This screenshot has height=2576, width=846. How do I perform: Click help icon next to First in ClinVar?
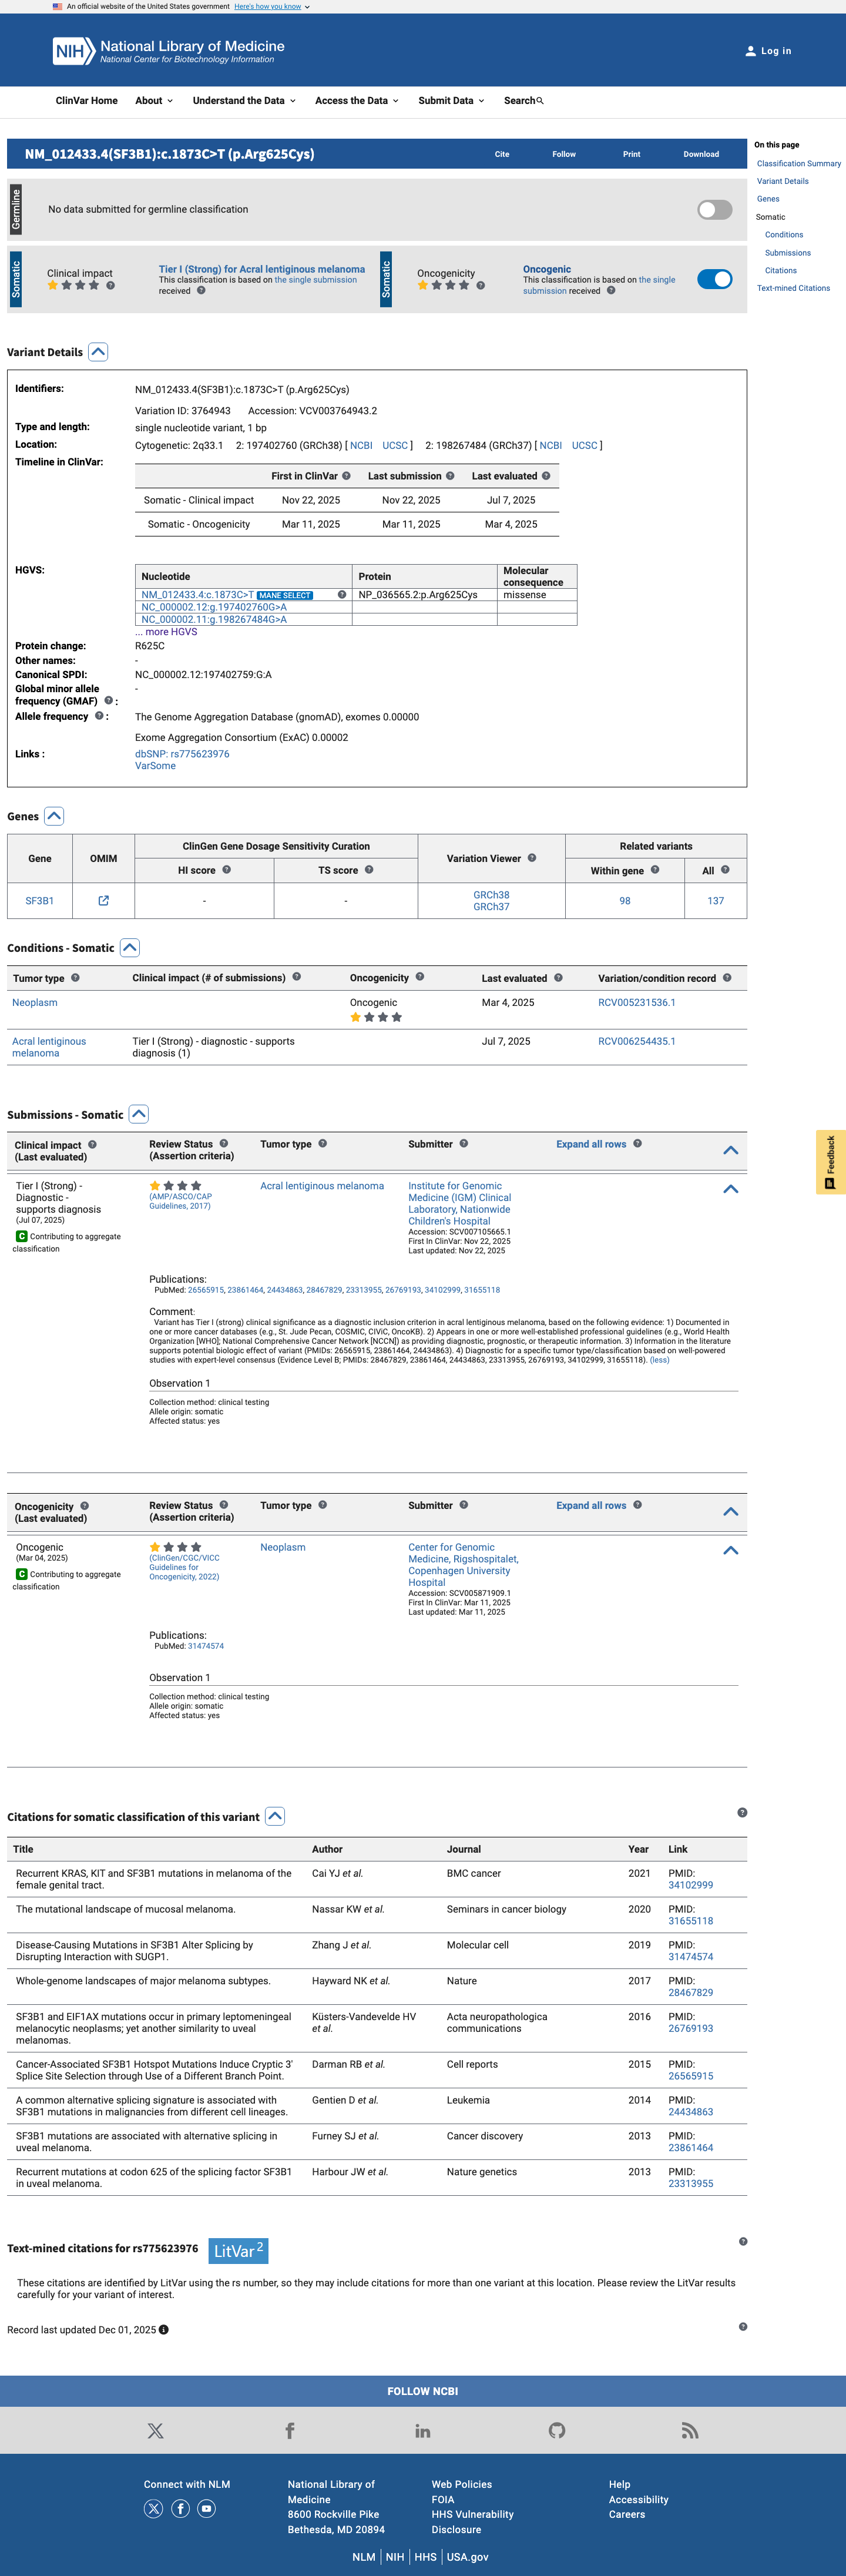click(x=346, y=476)
